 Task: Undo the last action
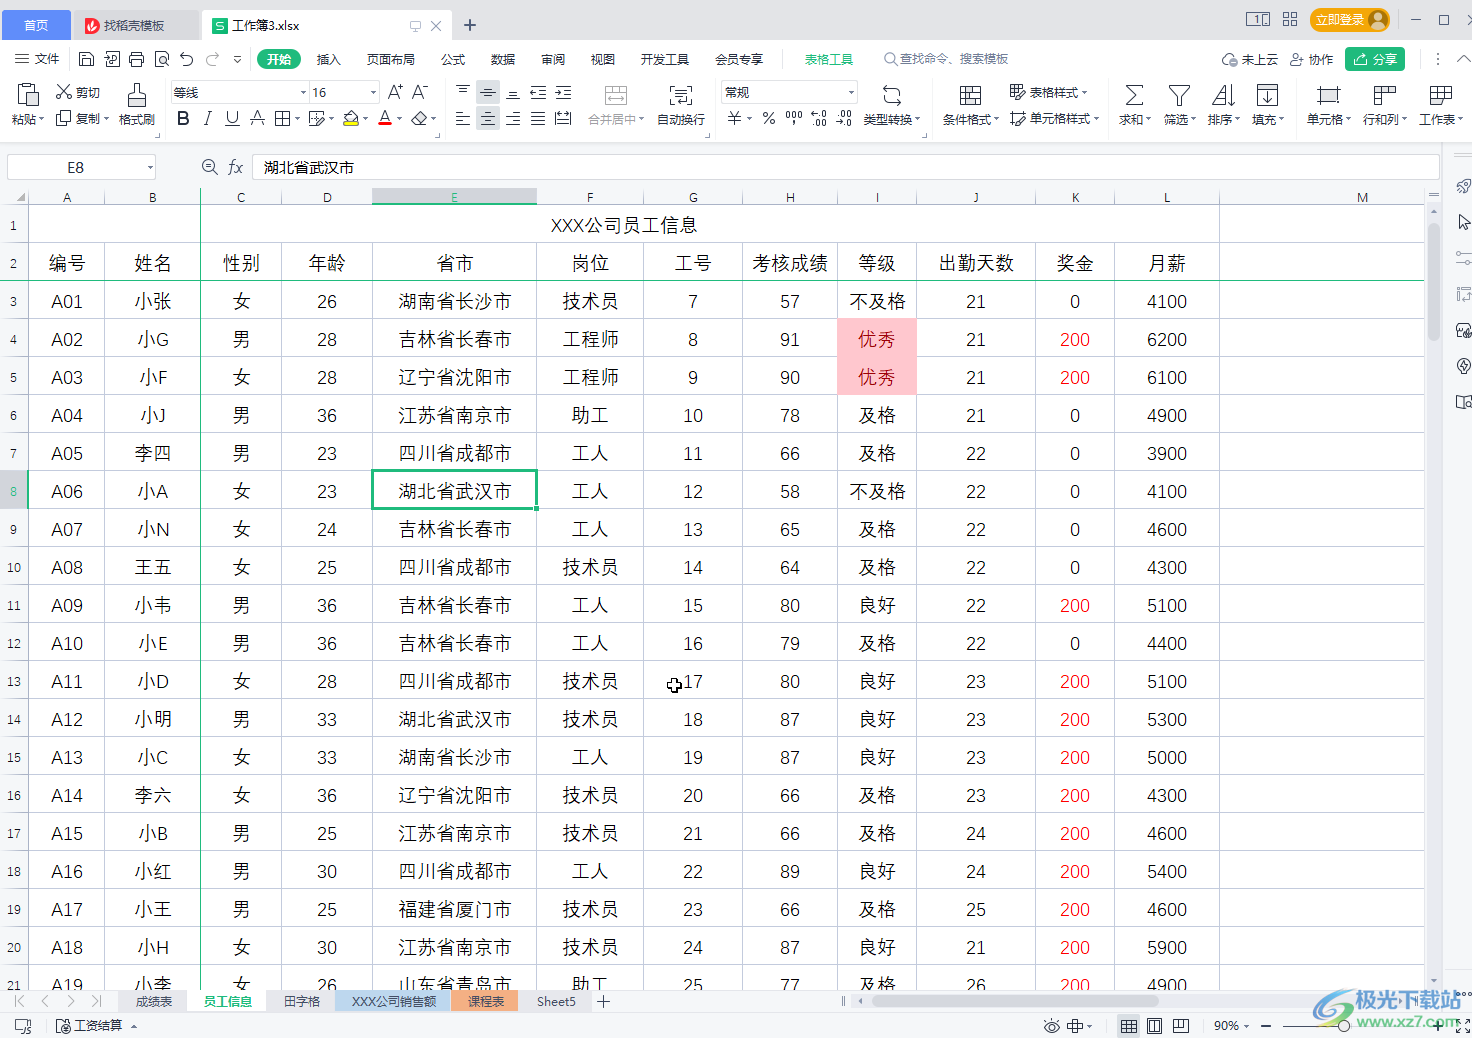tap(187, 59)
